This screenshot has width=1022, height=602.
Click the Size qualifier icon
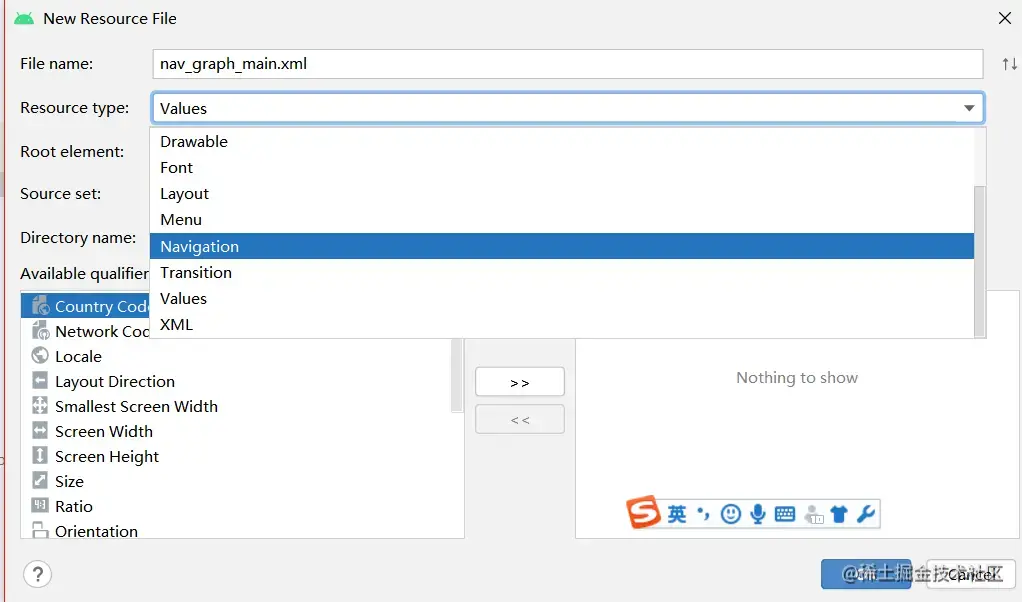(x=40, y=480)
